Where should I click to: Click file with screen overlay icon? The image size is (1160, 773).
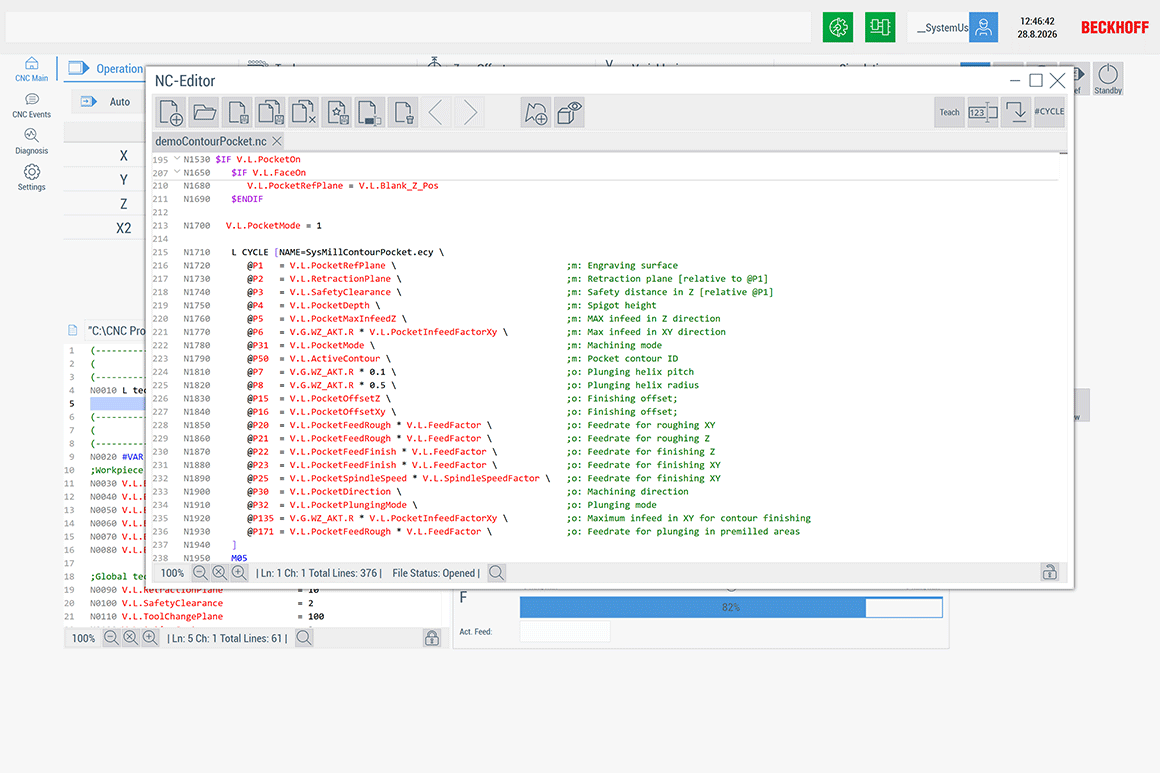pyautogui.click(x=370, y=112)
